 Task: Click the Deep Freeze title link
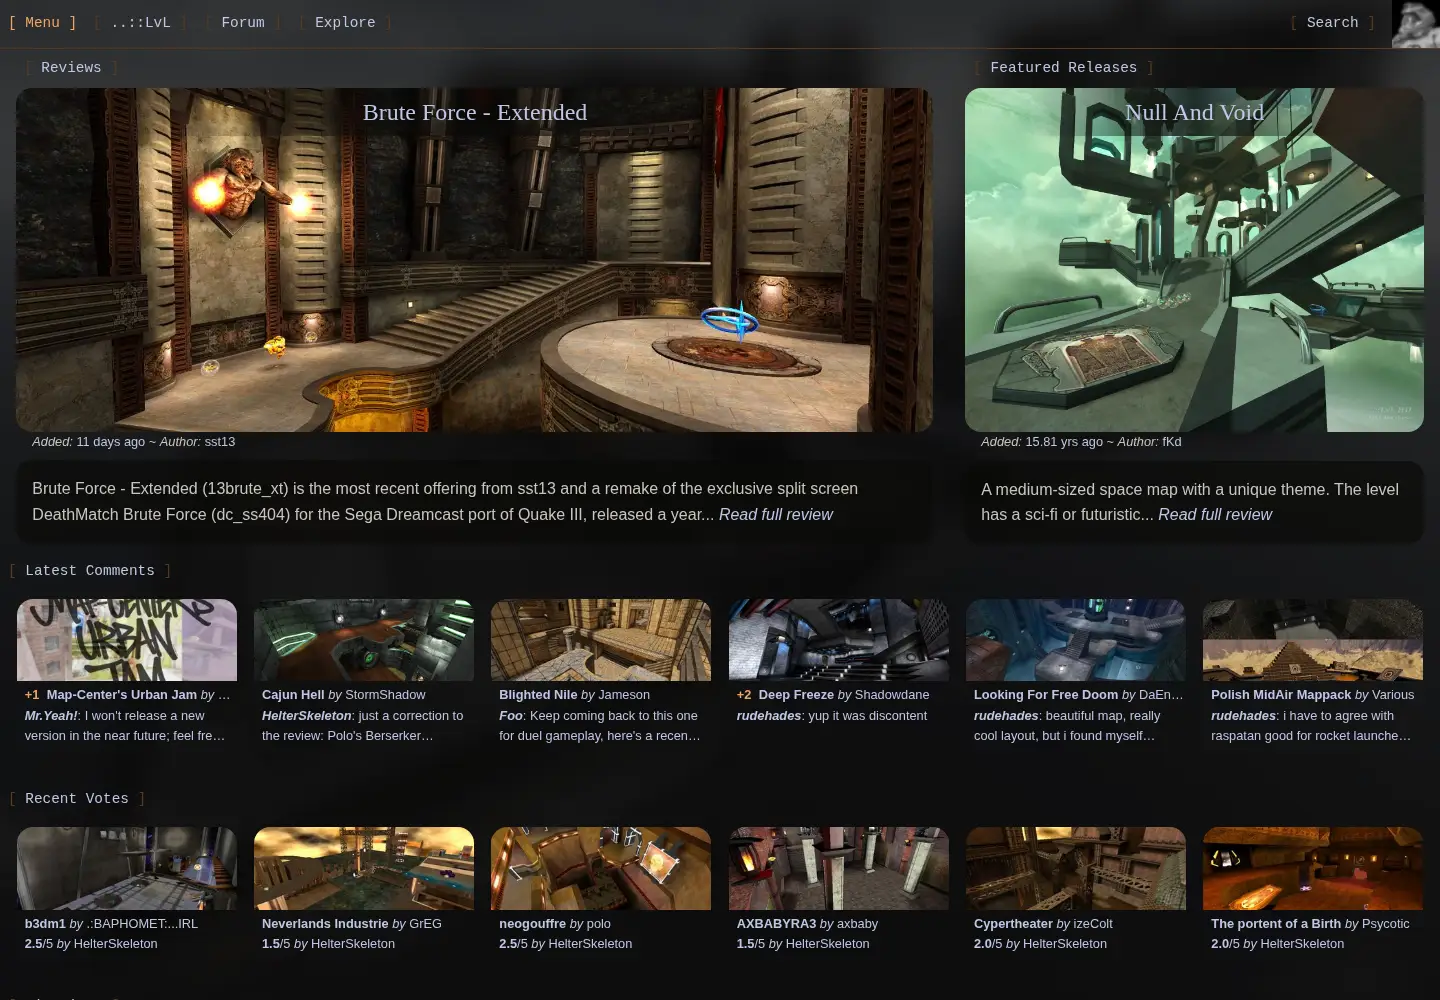click(x=796, y=695)
